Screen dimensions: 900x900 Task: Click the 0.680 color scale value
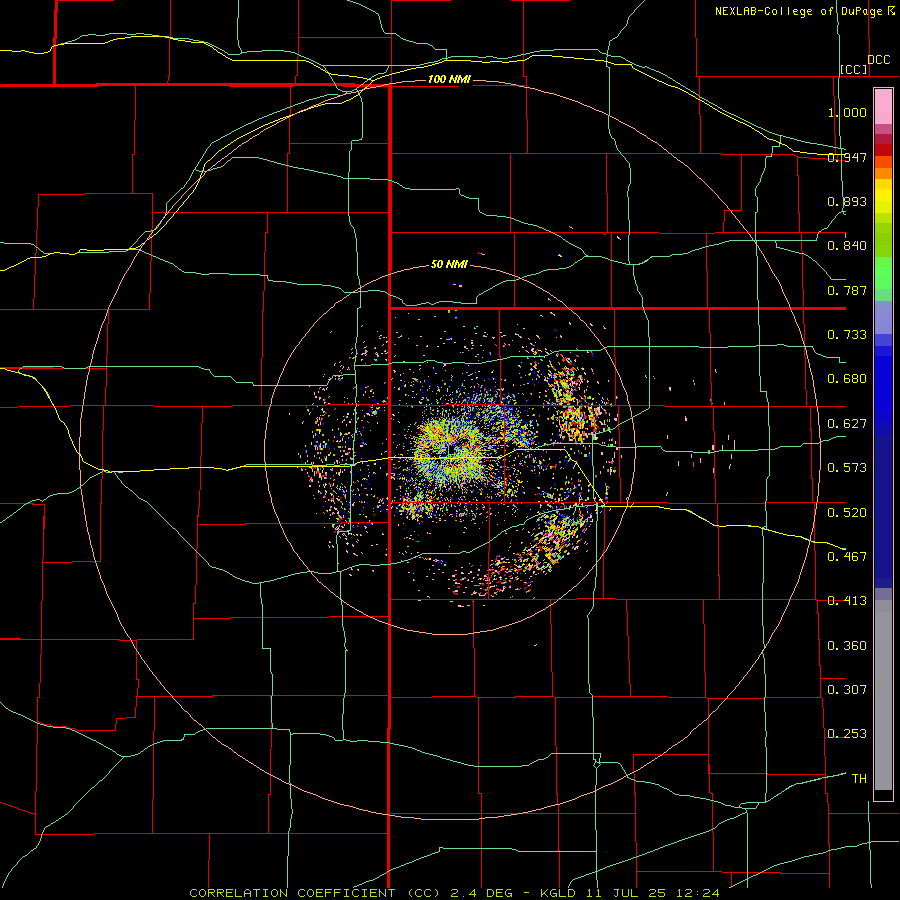tap(847, 379)
